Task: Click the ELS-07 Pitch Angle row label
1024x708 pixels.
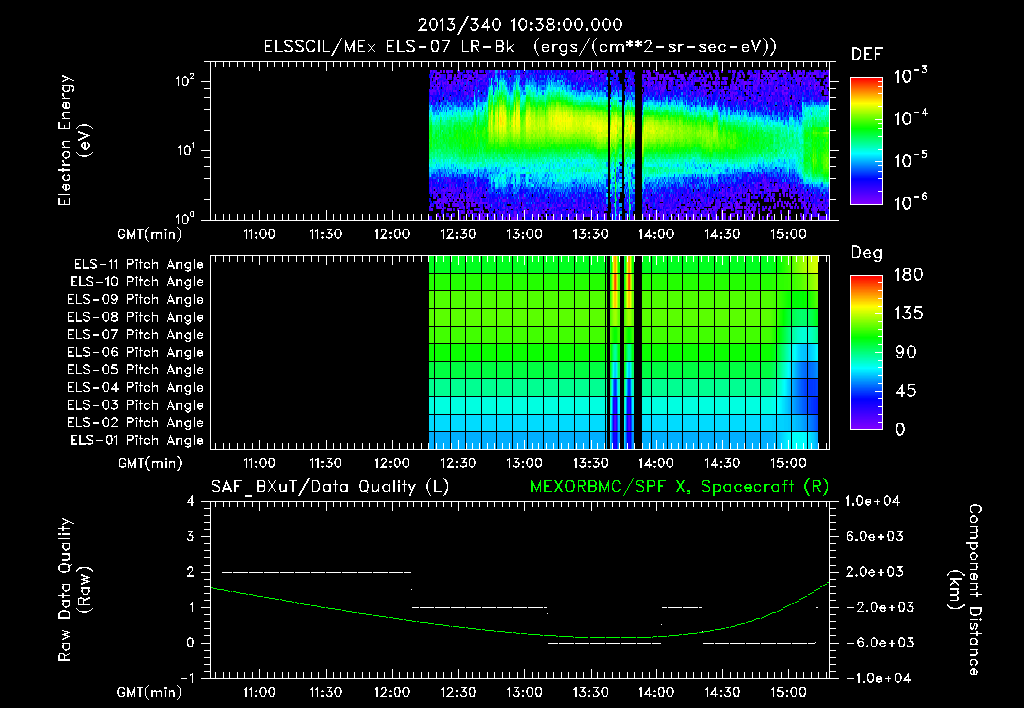Action: (x=135, y=334)
